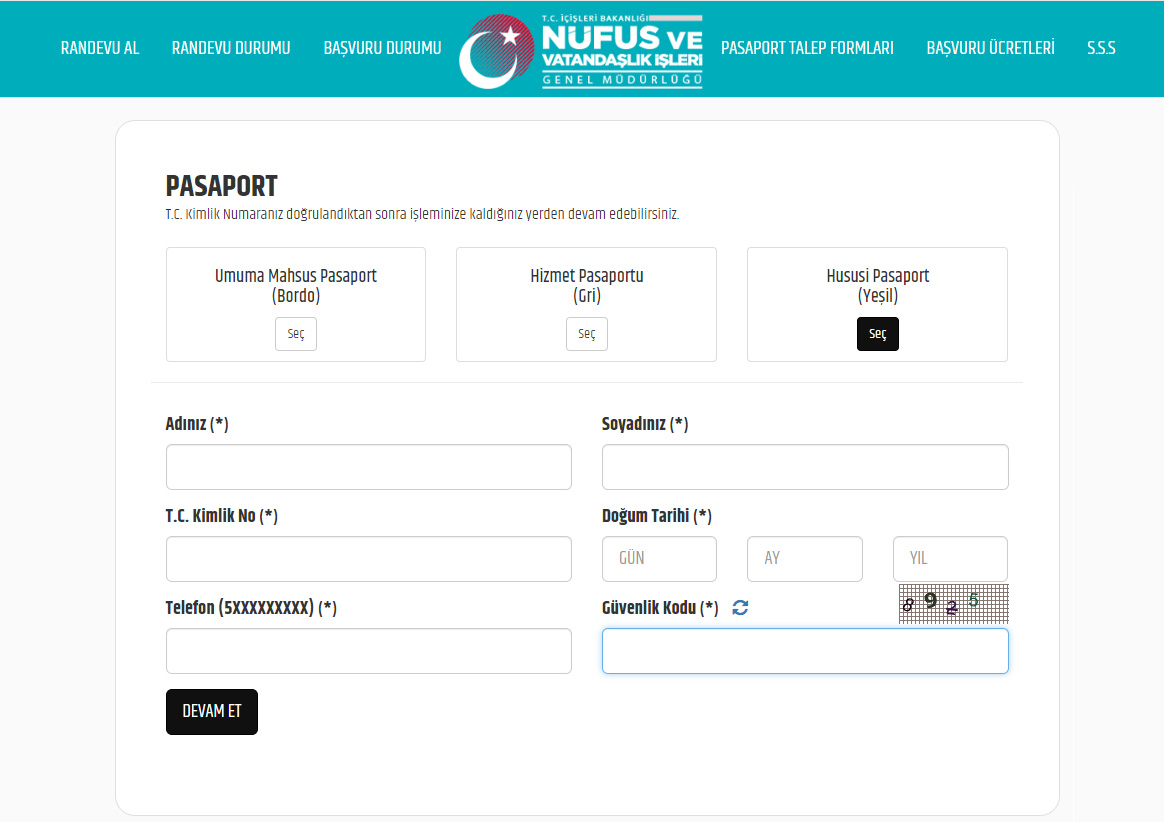Open Başvuru Durumu in navigation
Screen dimensions: 1164x822
(382, 48)
